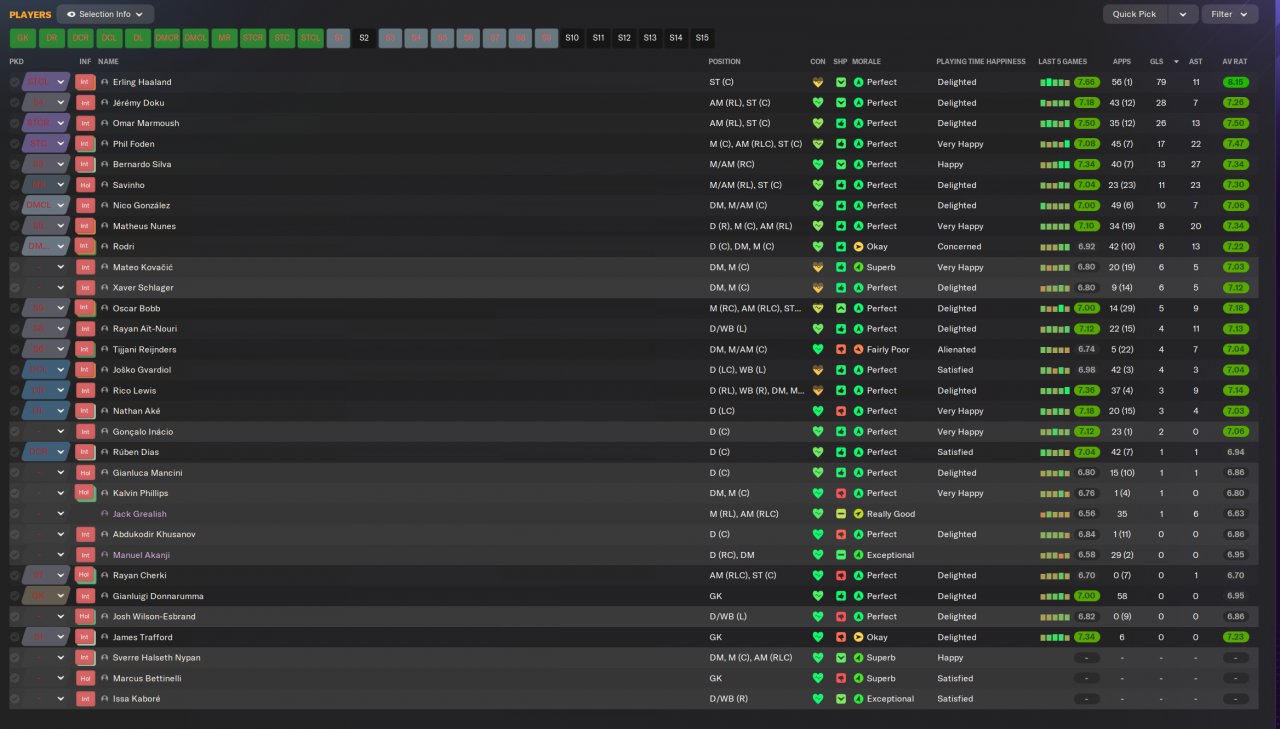Click Mateo Kovačić's condition heart icon
The width and height of the screenshot is (1280, 729).
coord(818,267)
